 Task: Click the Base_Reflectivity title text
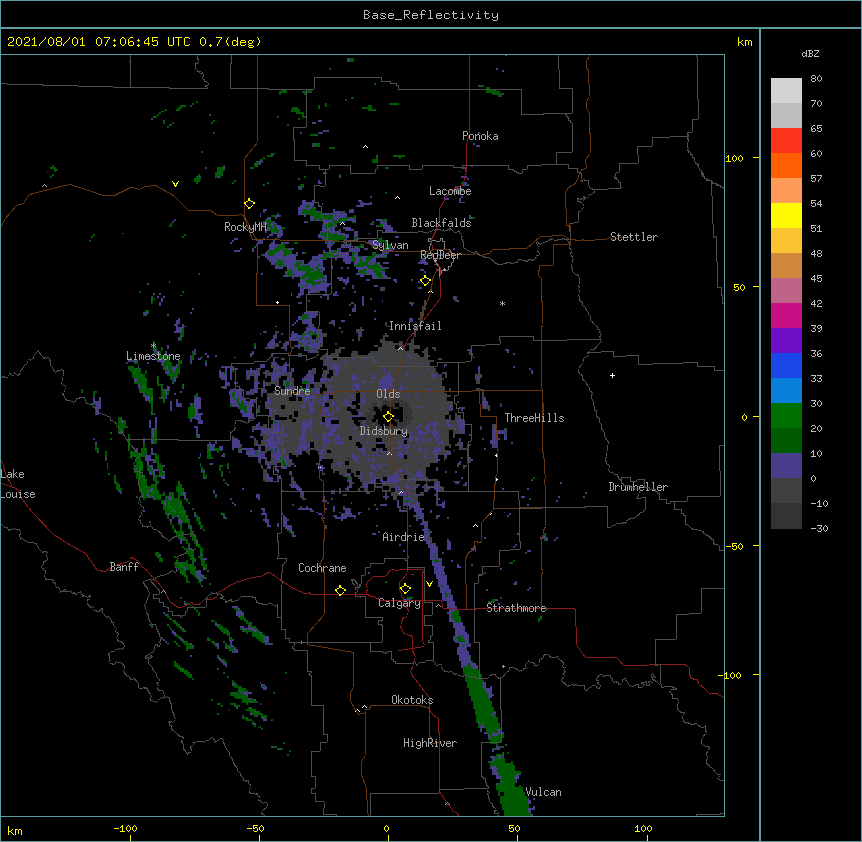click(431, 15)
